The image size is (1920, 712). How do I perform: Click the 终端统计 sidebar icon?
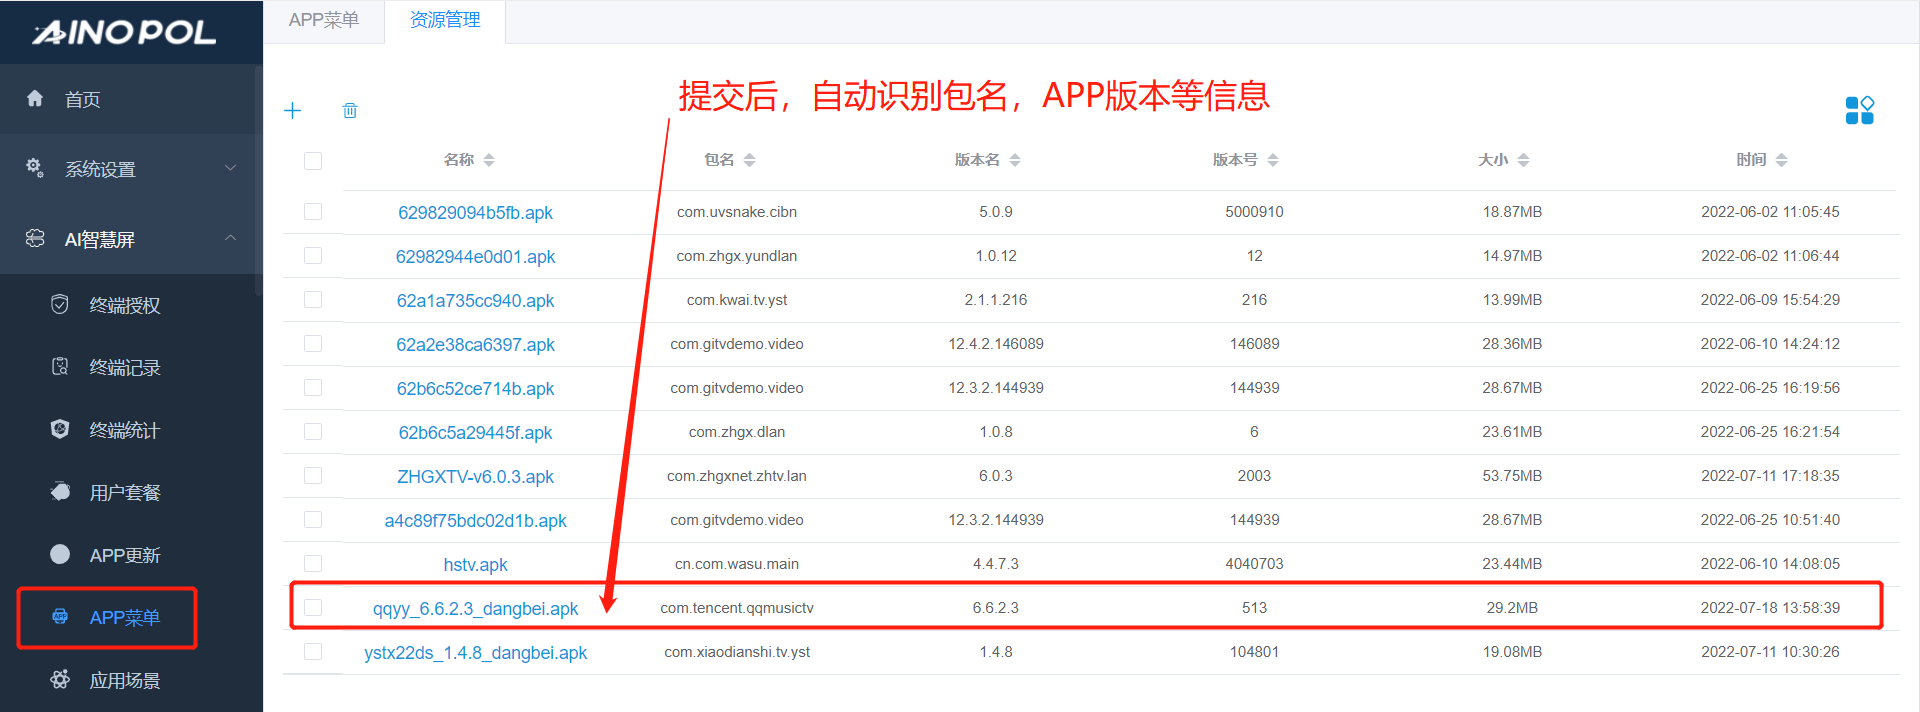60,429
